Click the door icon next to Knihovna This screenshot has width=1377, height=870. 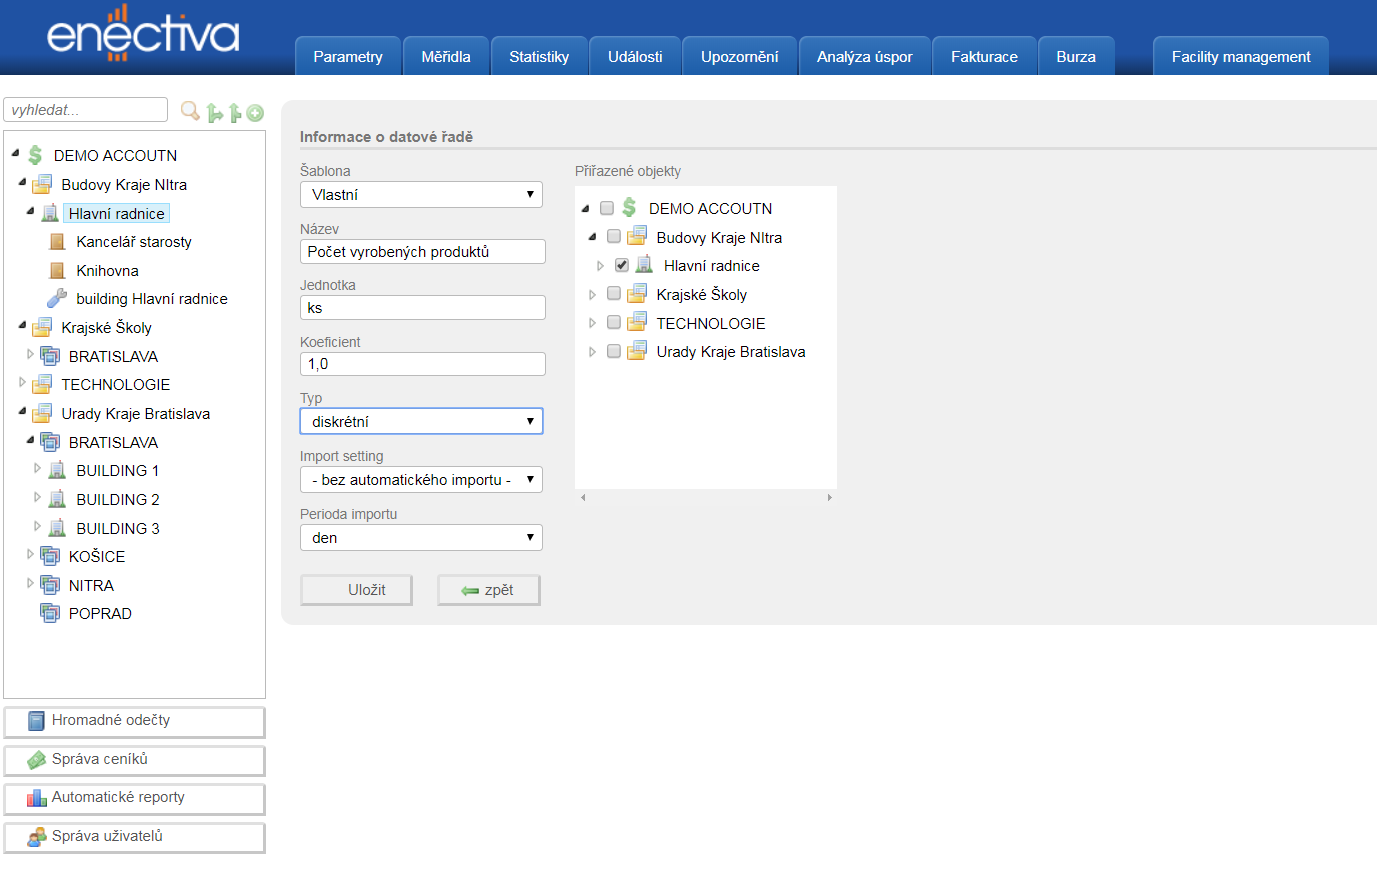pos(57,270)
